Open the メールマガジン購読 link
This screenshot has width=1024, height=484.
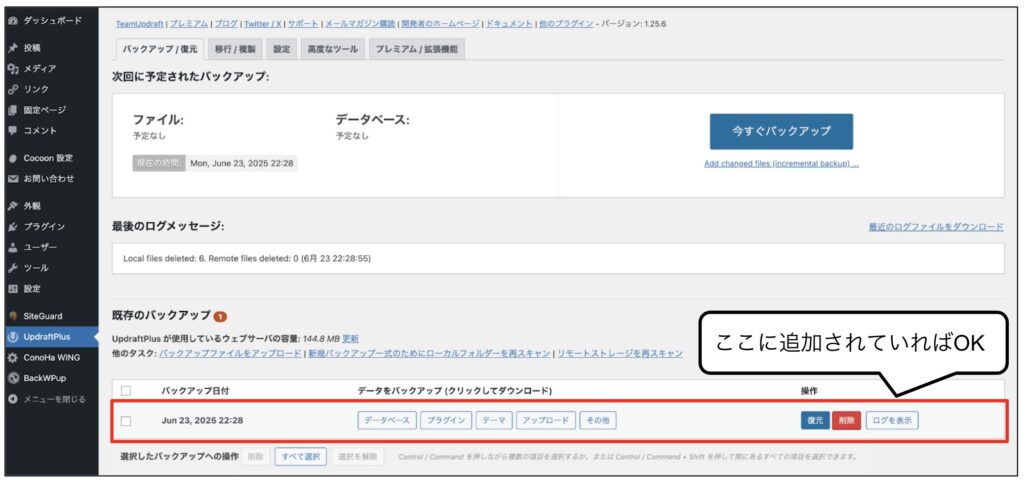pyautogui.click(x=360, y=24)
